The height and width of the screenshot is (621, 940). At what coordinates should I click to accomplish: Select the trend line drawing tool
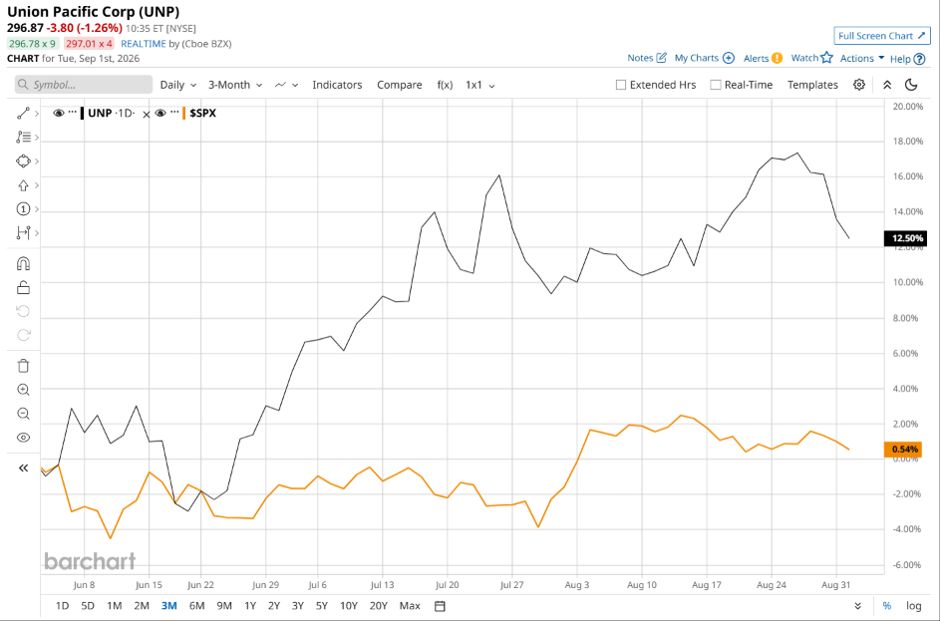[23, 113]
